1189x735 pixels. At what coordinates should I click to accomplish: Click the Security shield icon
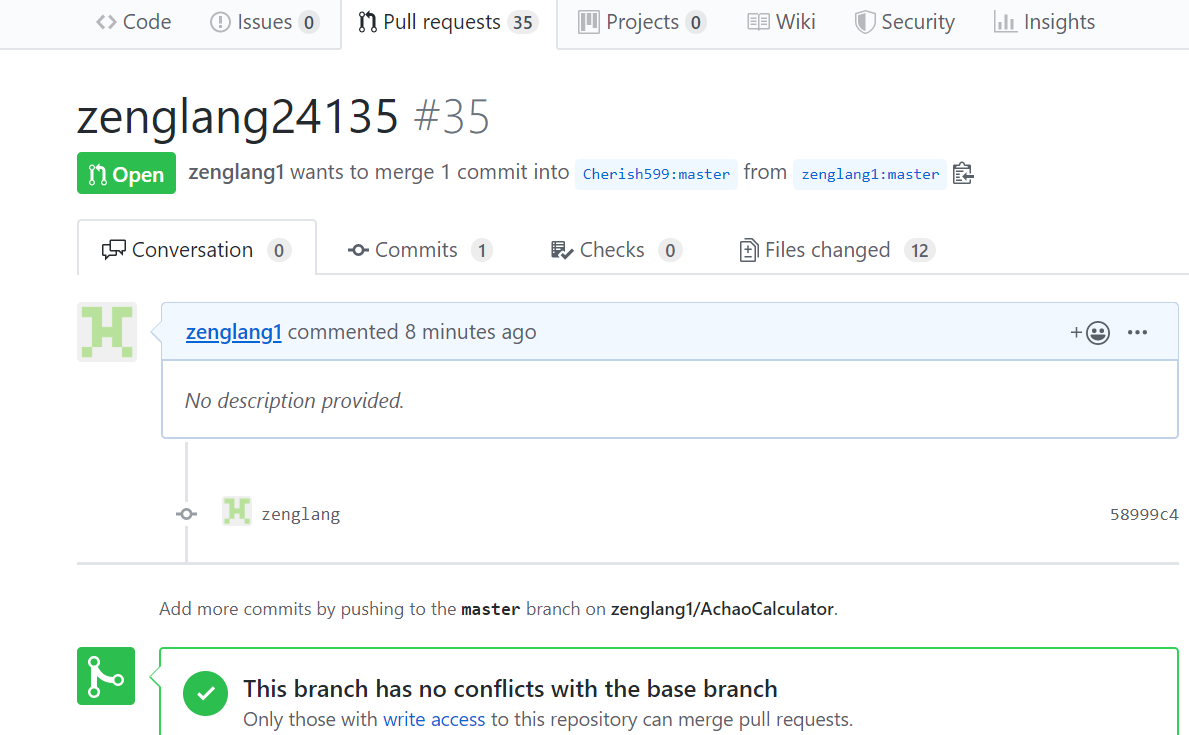point(864,22)
